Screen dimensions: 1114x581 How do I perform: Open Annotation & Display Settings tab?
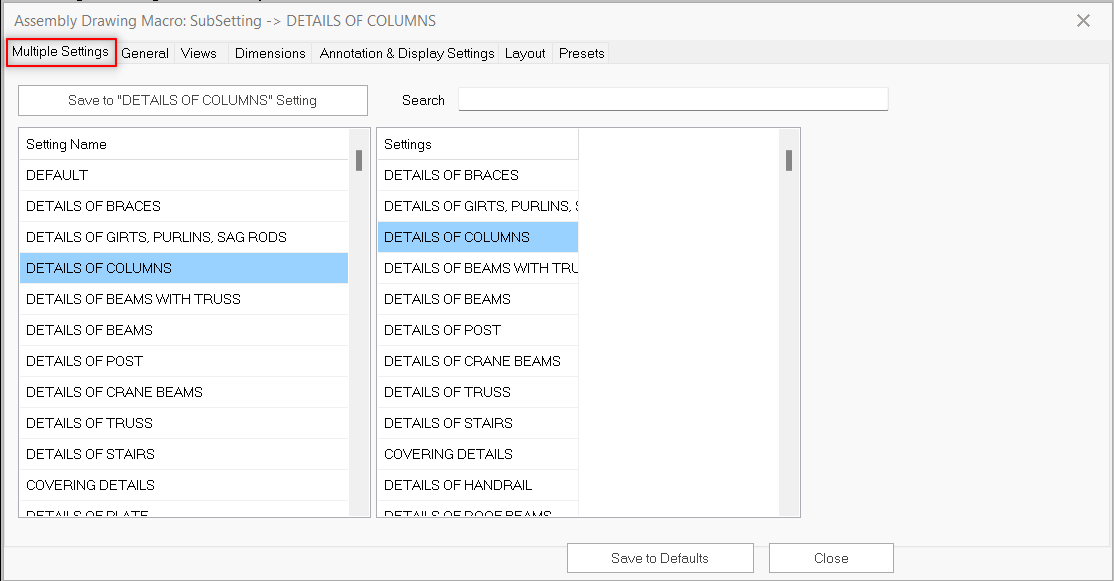pyautogui.click(x=407, y=53)
